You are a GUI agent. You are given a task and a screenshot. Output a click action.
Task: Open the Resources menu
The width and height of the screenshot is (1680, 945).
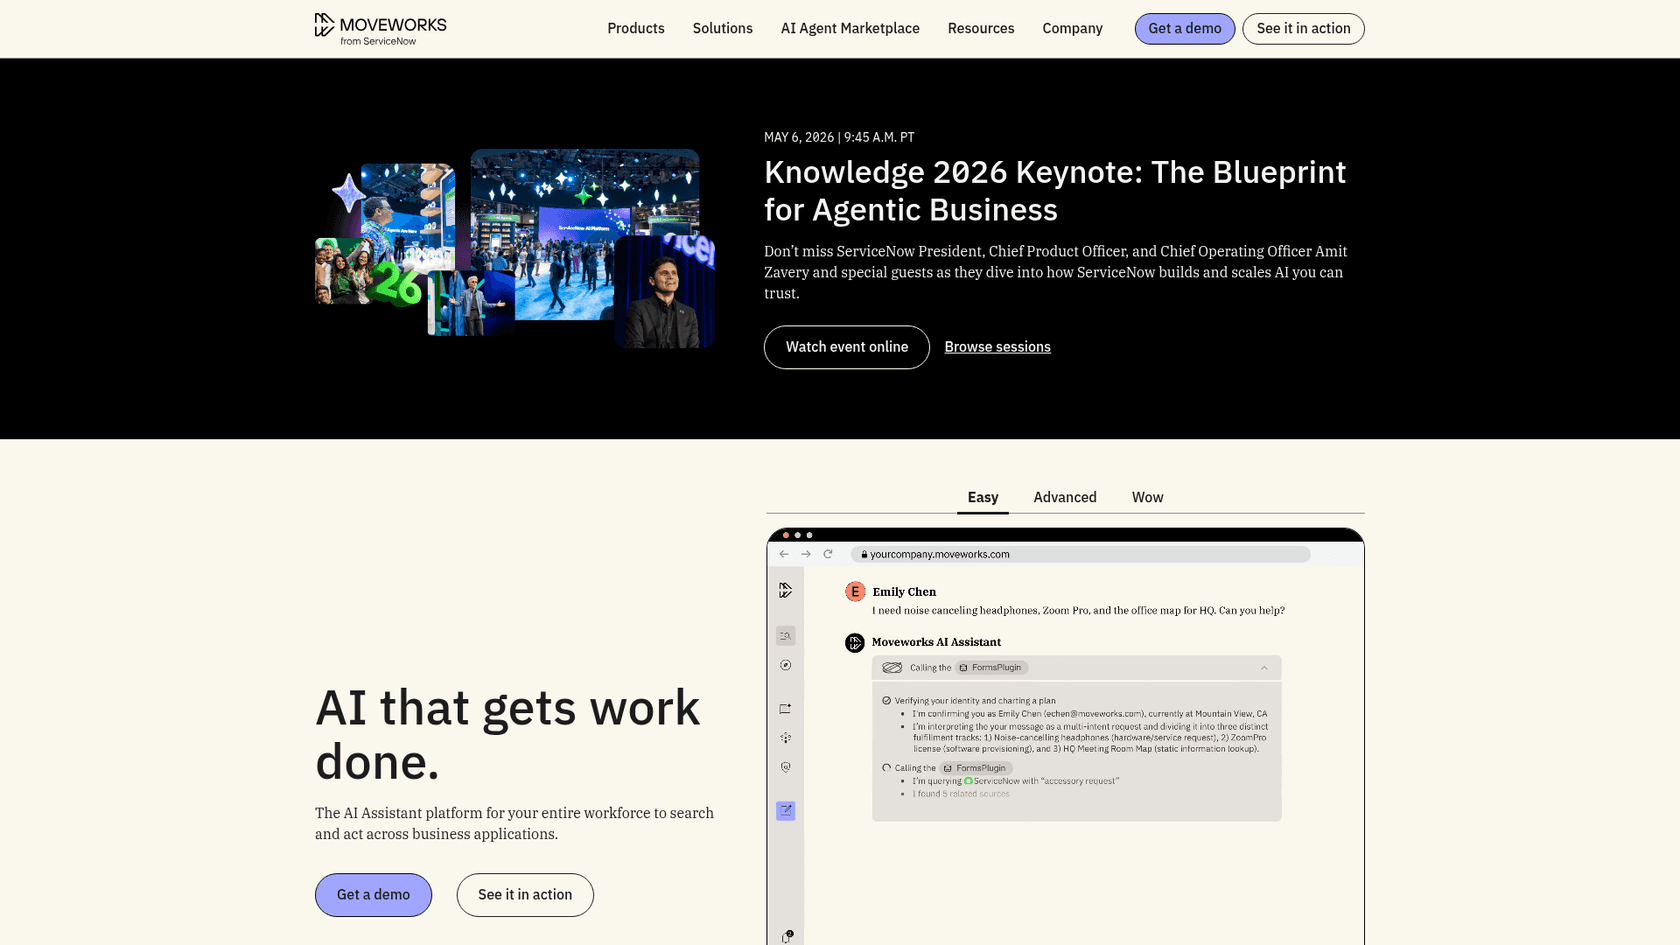tap(981, 28)
